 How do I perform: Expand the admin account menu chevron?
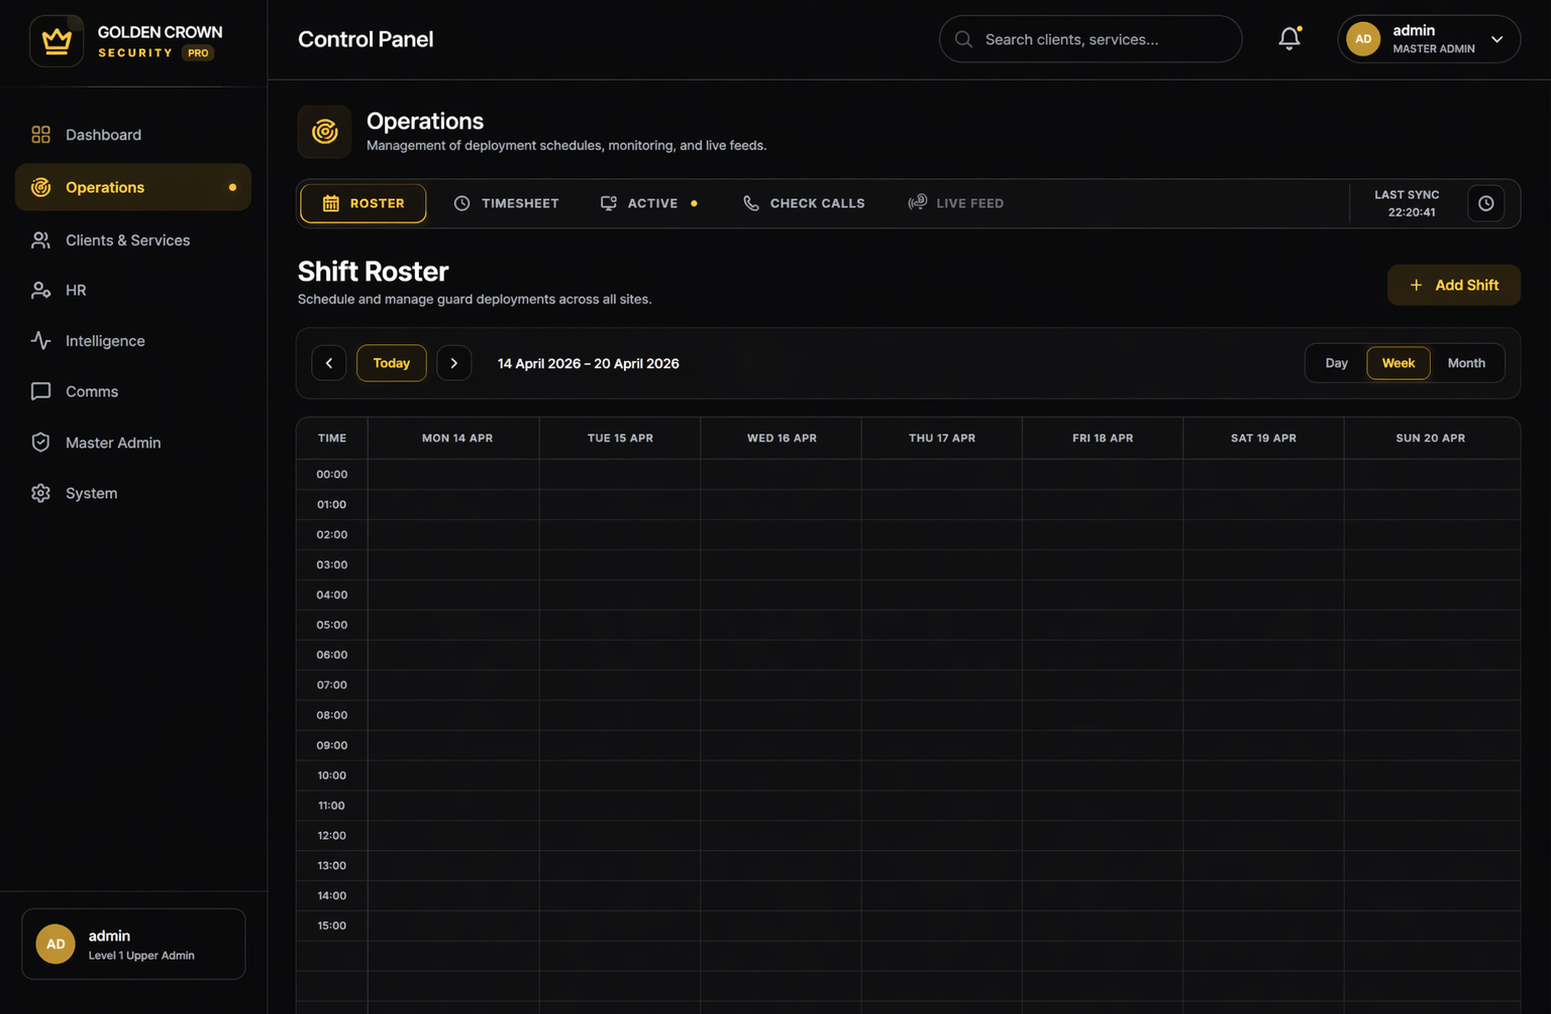pos(1497,39)
